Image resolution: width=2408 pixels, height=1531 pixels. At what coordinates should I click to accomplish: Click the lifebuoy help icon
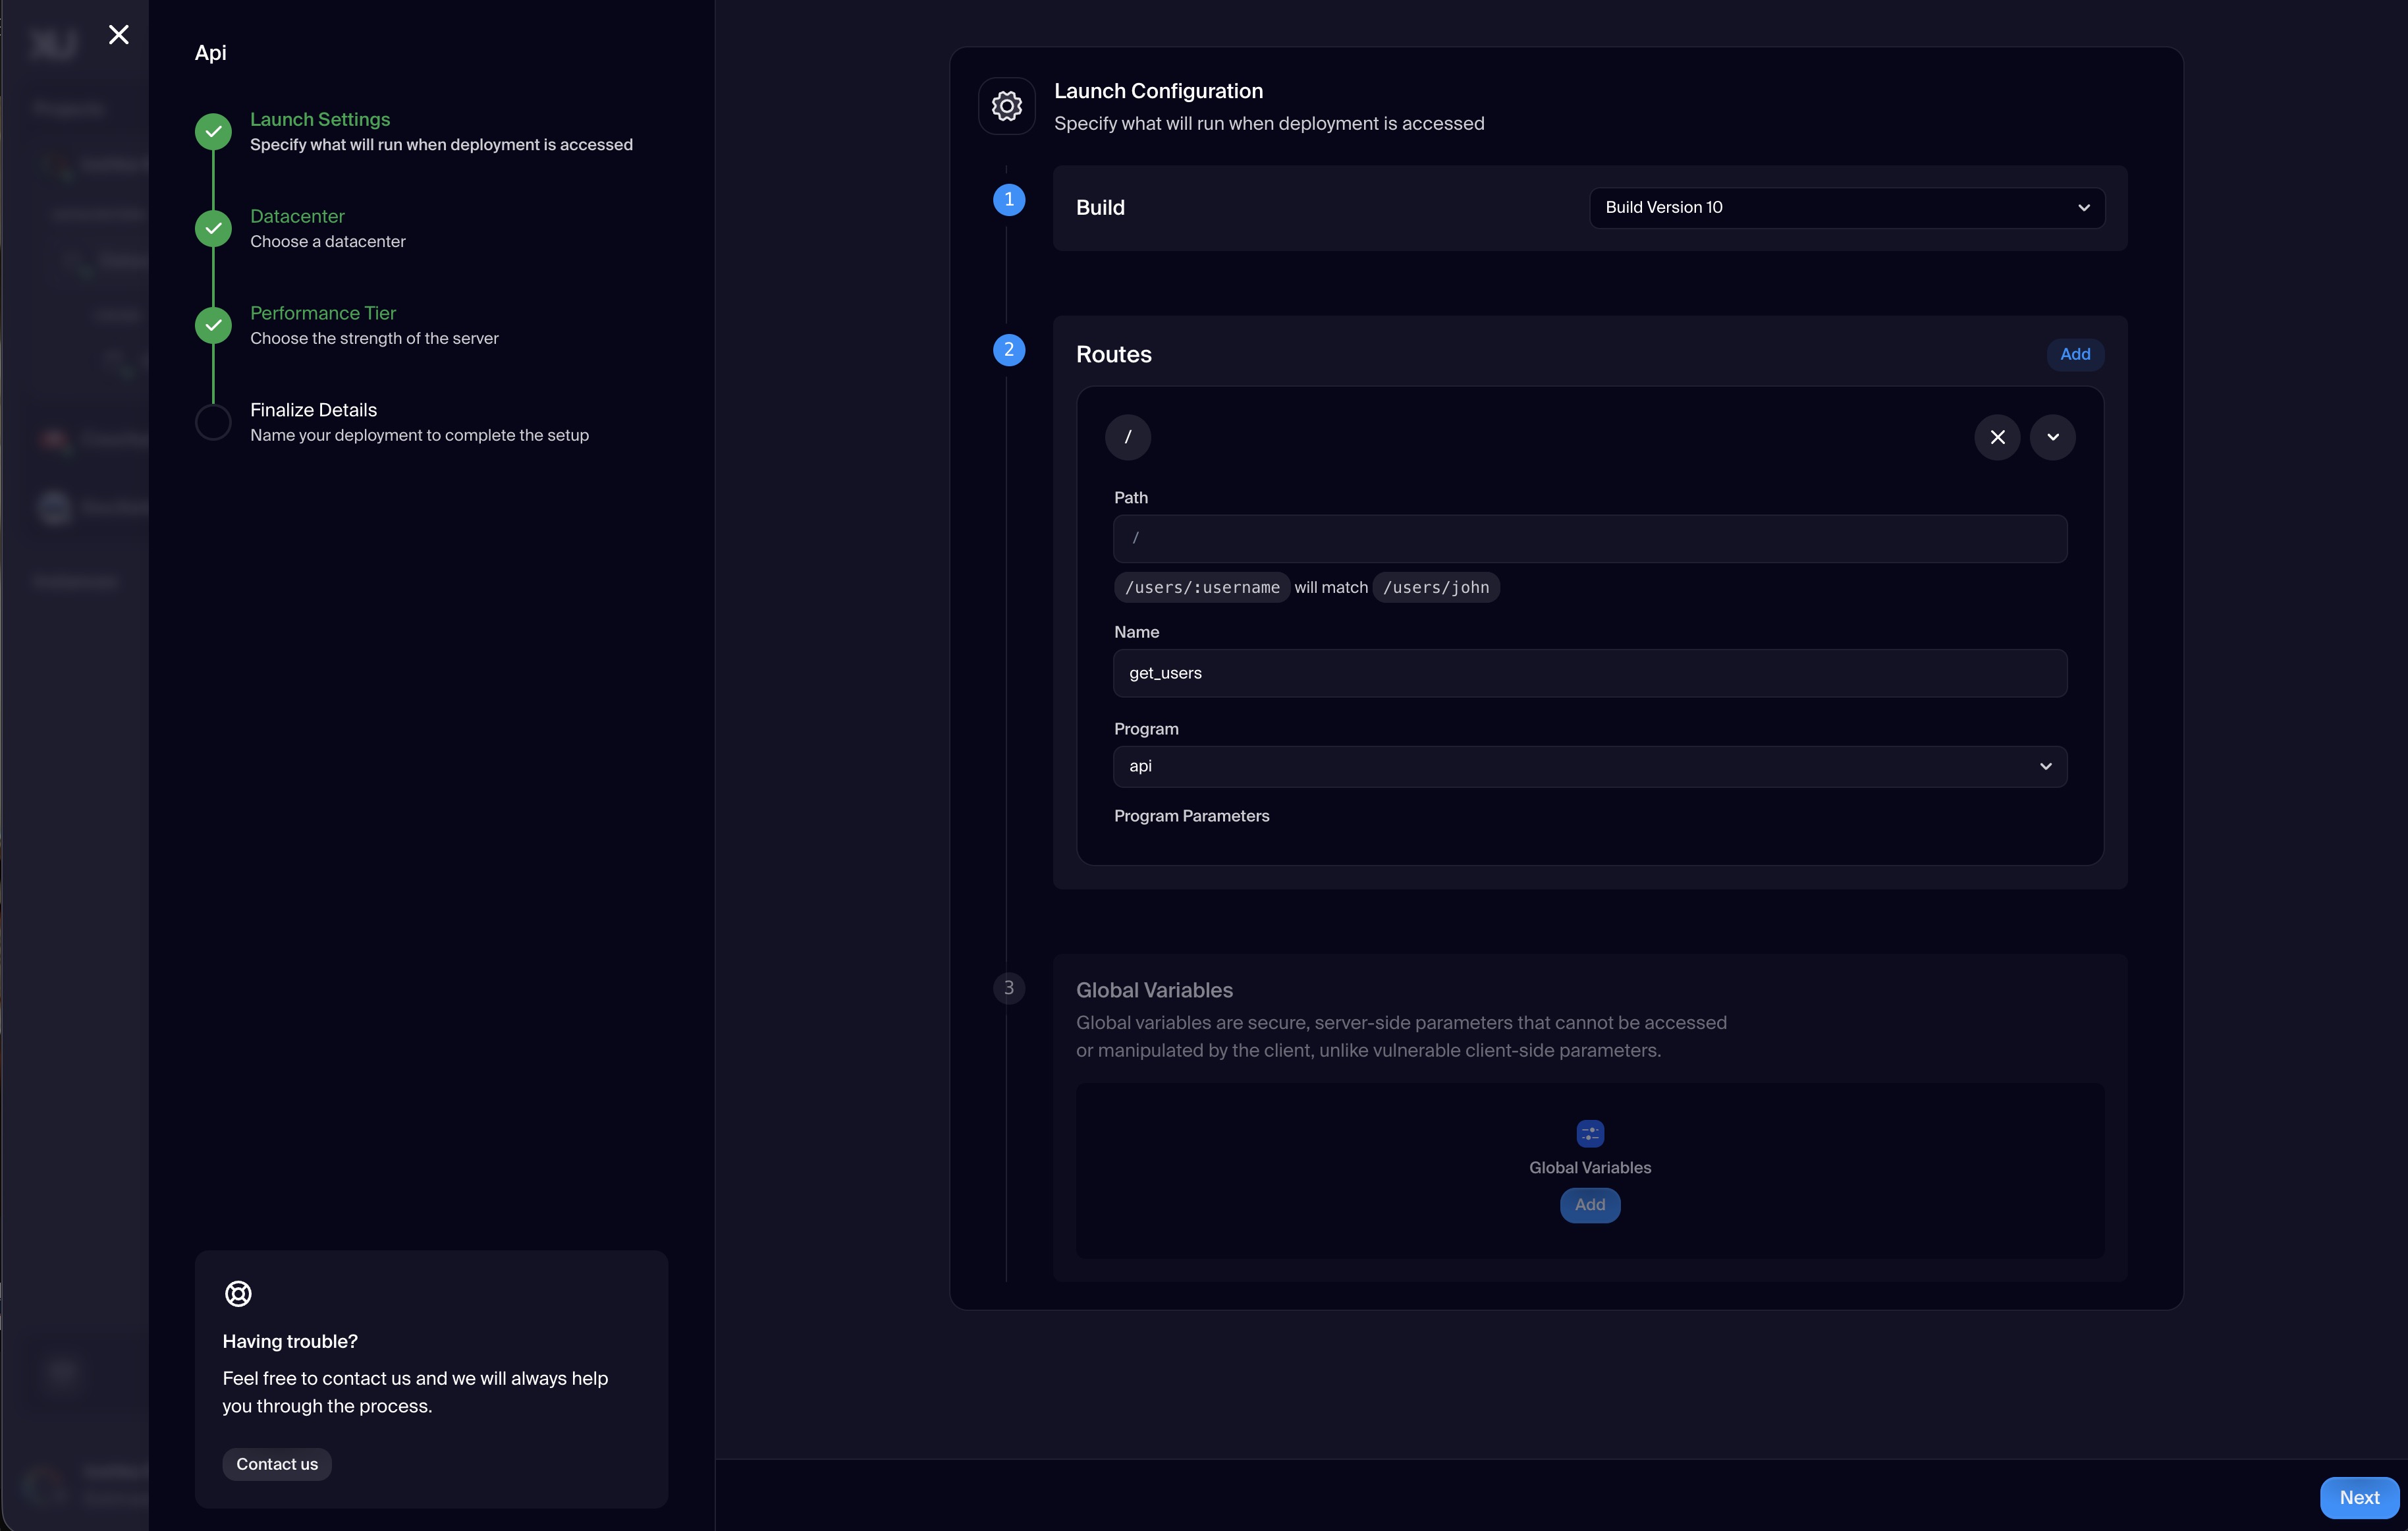pyautogui.click(x=238, y=1293)
